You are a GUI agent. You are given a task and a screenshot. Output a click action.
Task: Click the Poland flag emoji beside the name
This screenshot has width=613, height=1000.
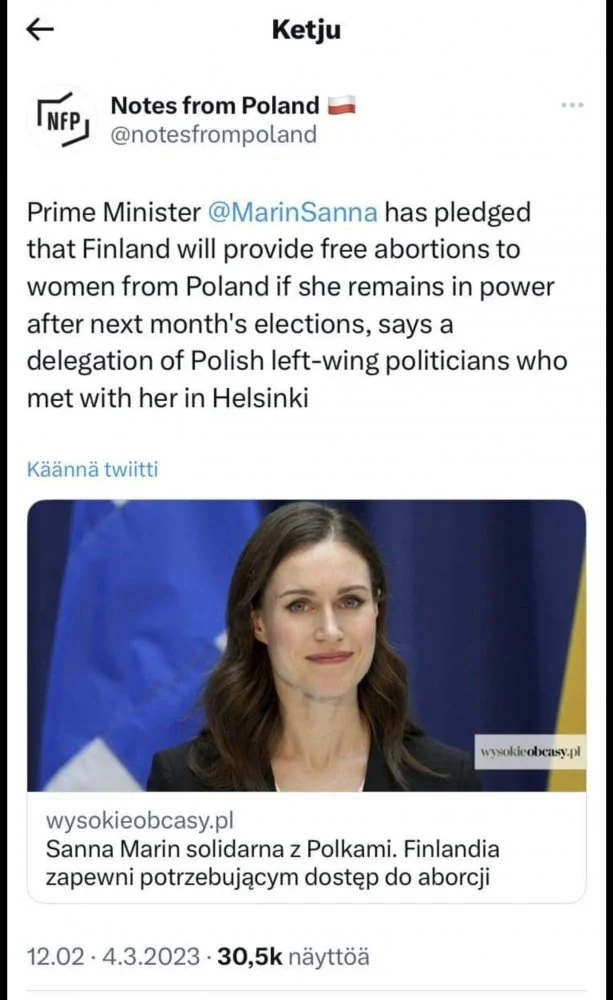click(342, 104)
